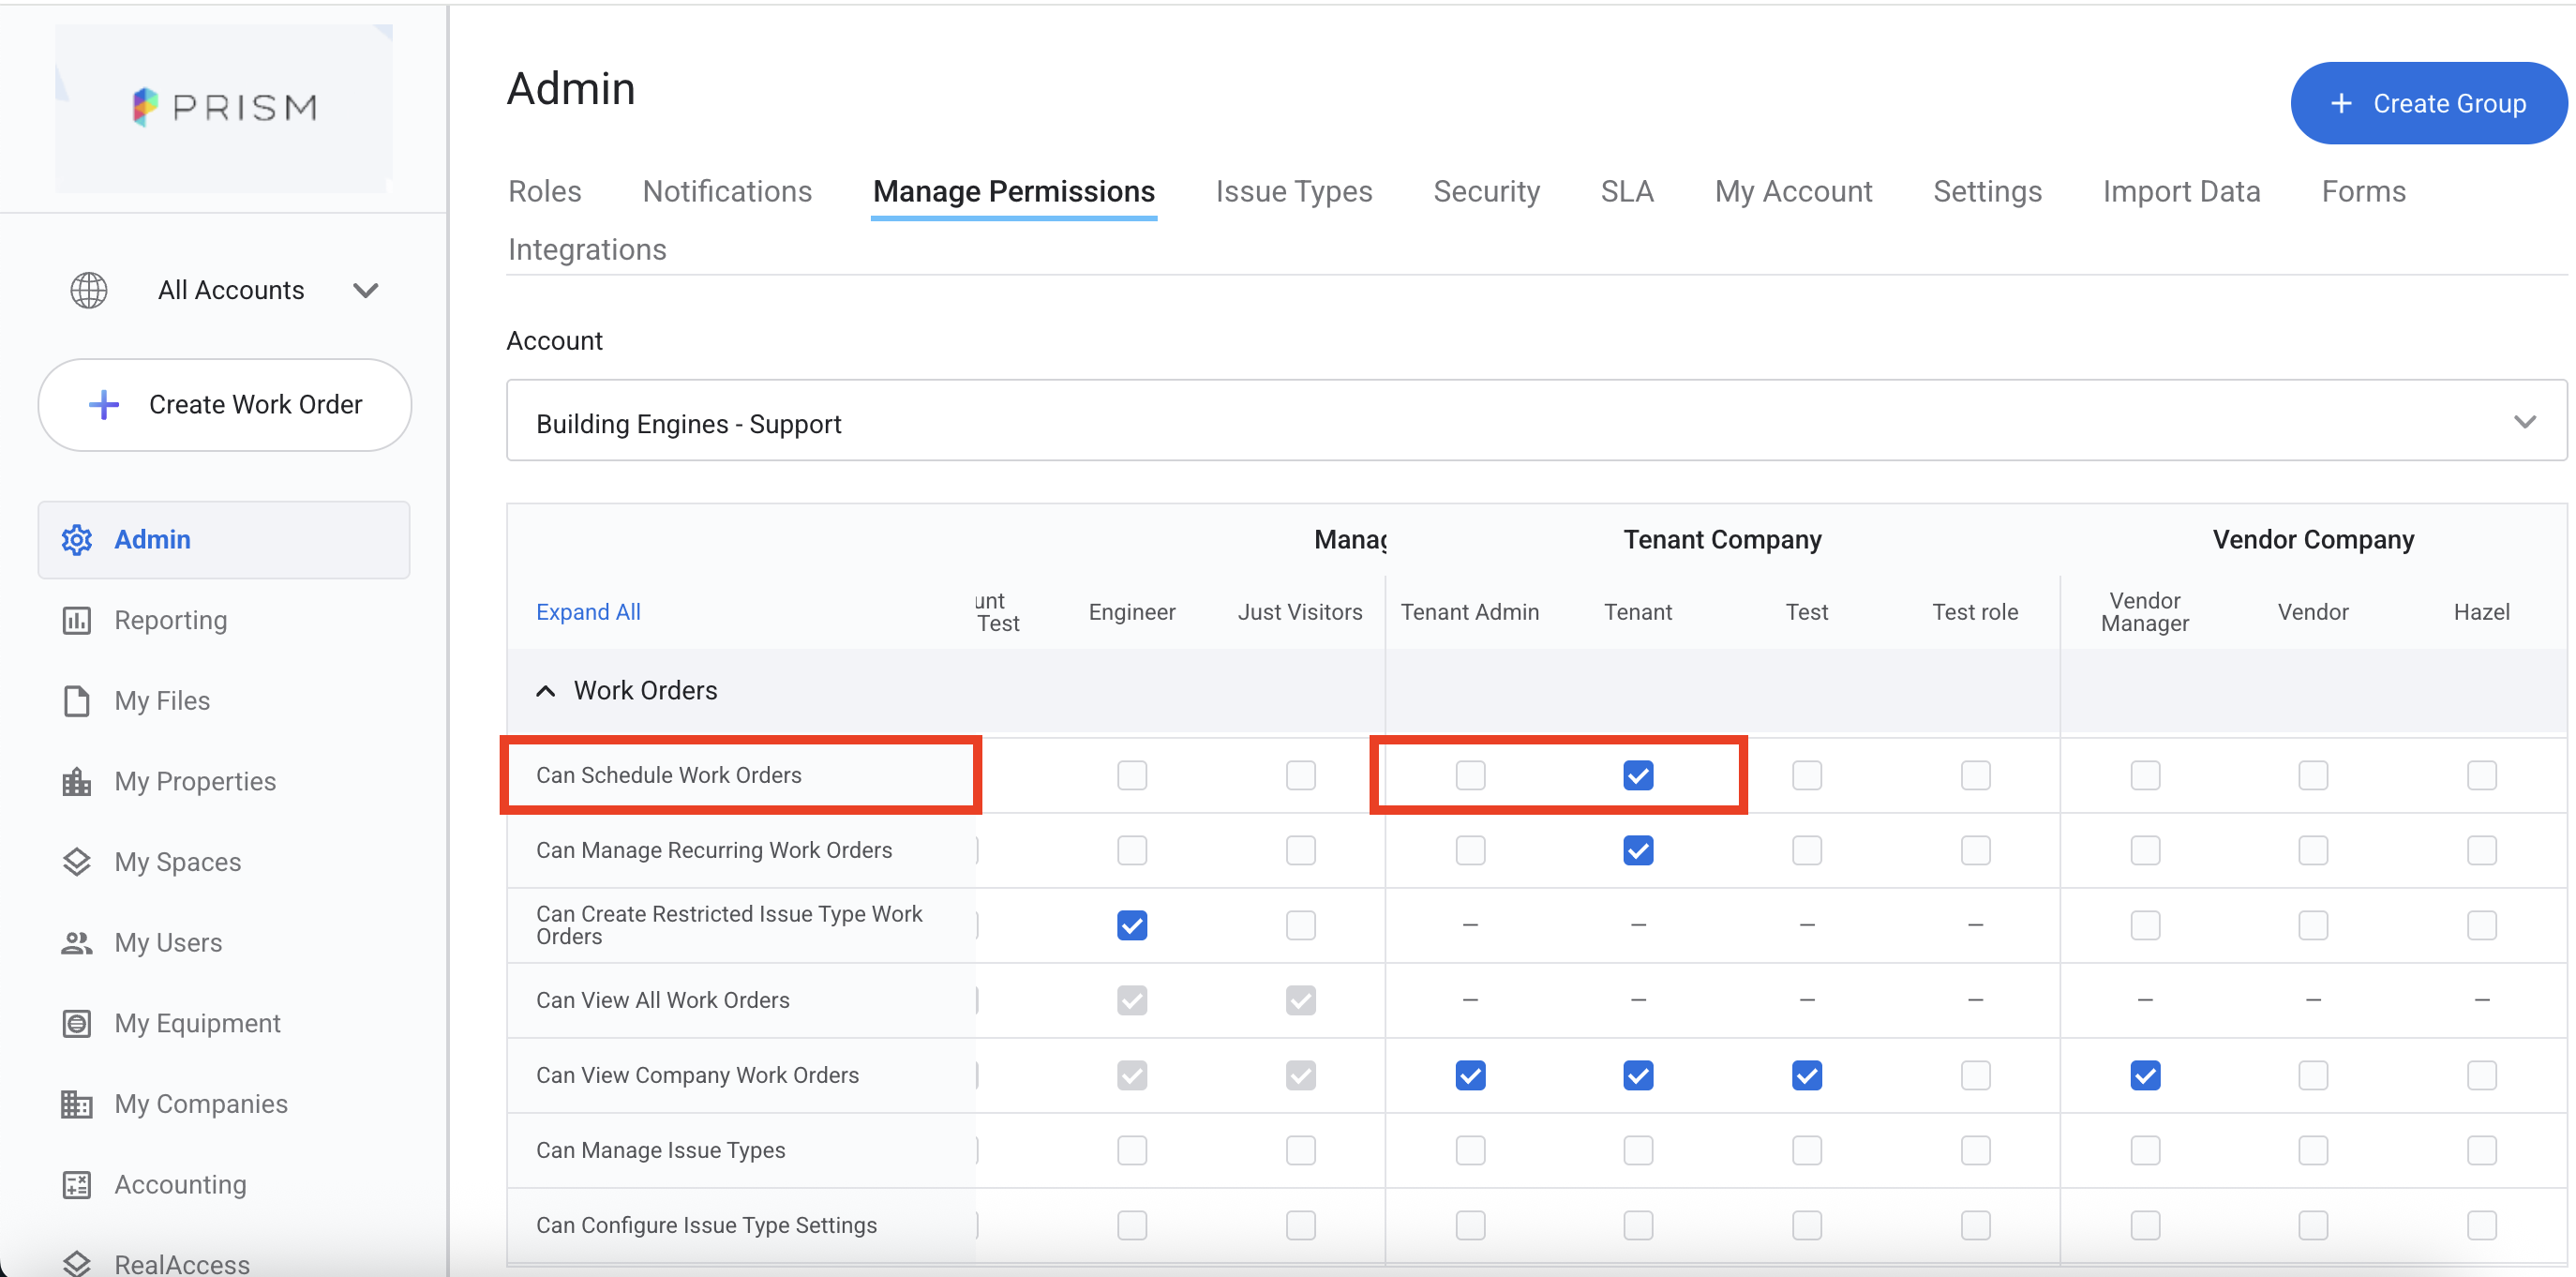Switch to the Notifications tab

(727, 191)
